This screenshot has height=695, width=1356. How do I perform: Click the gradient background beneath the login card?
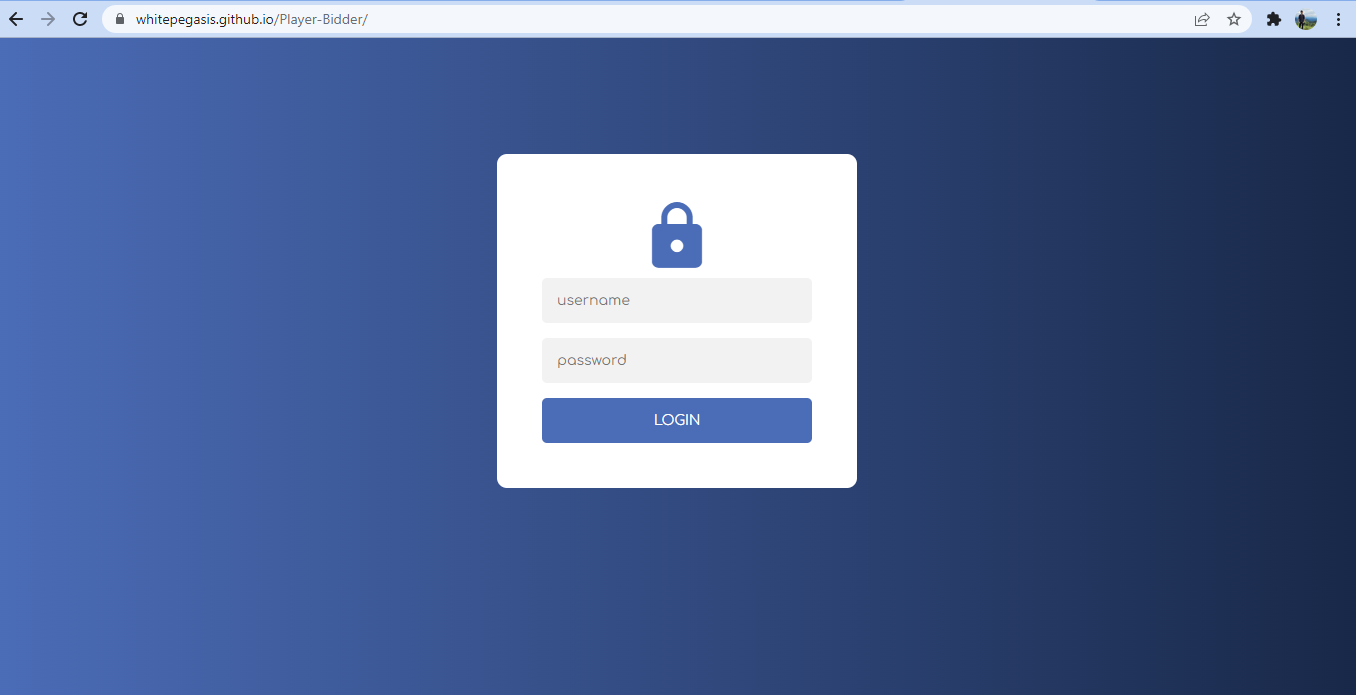tap(677, 590)
